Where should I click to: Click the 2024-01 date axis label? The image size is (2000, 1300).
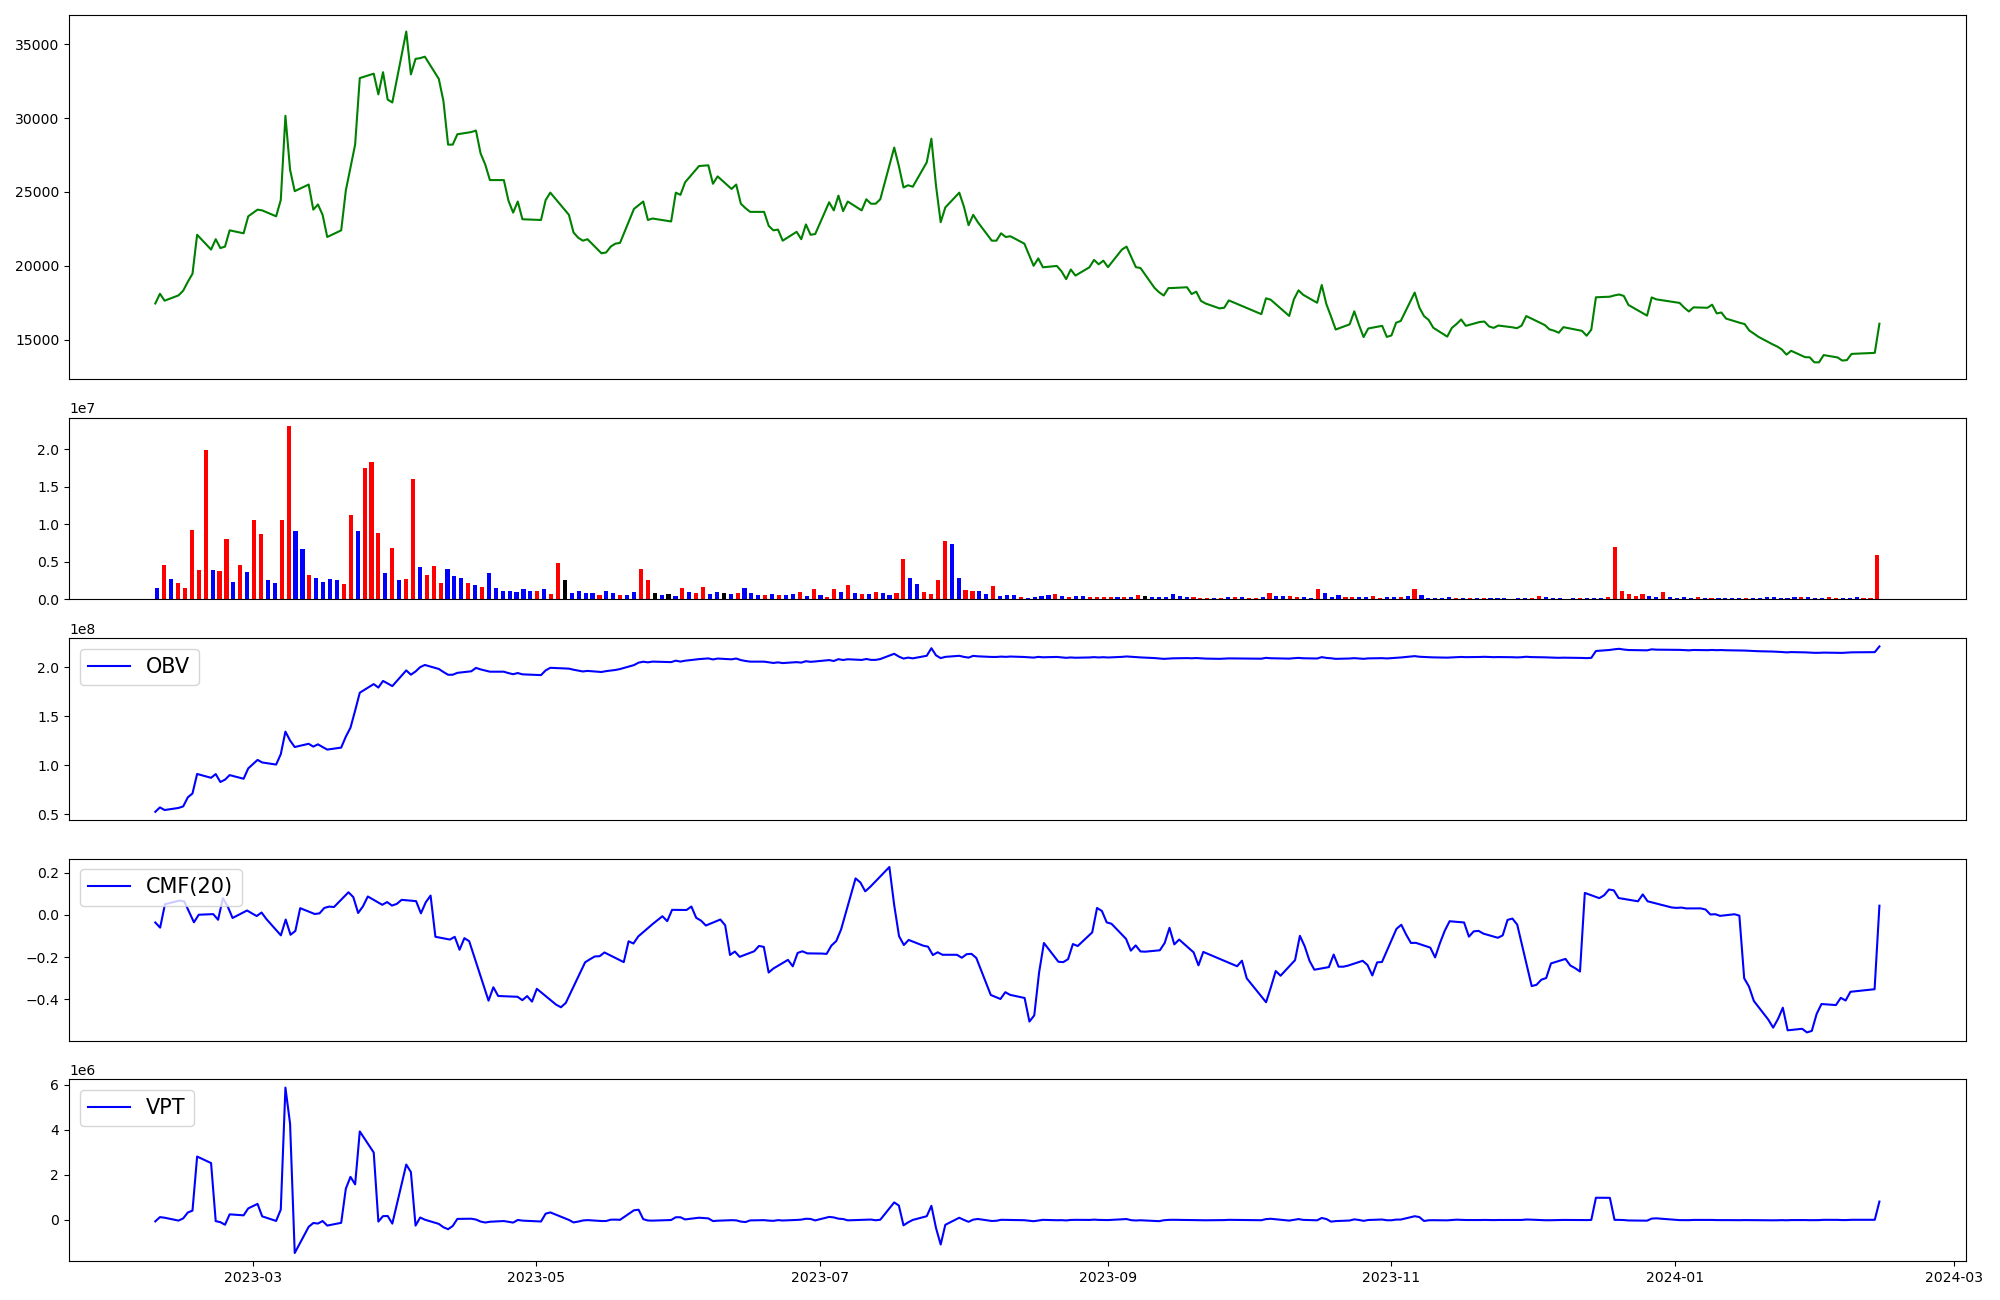[x=1675, y=1277]
